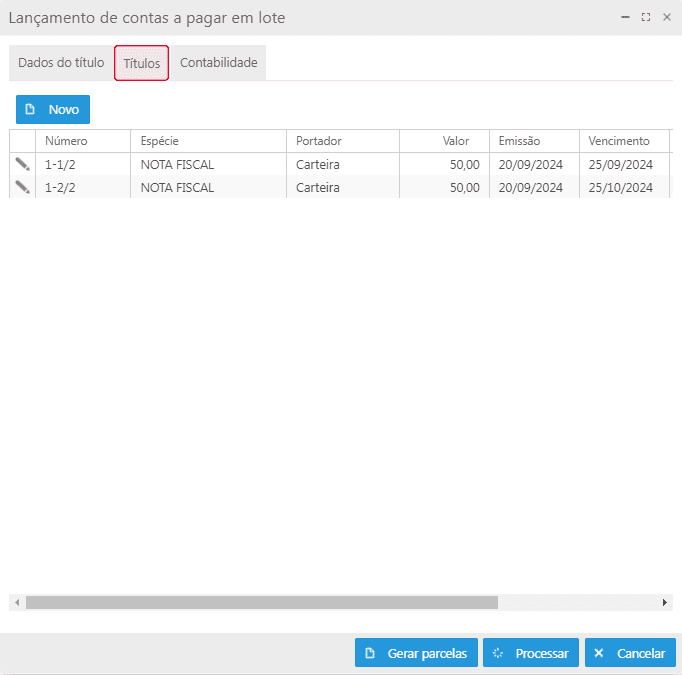Minimize the batch accounts payable window
The image size is (682, 675).
point(625,17)
